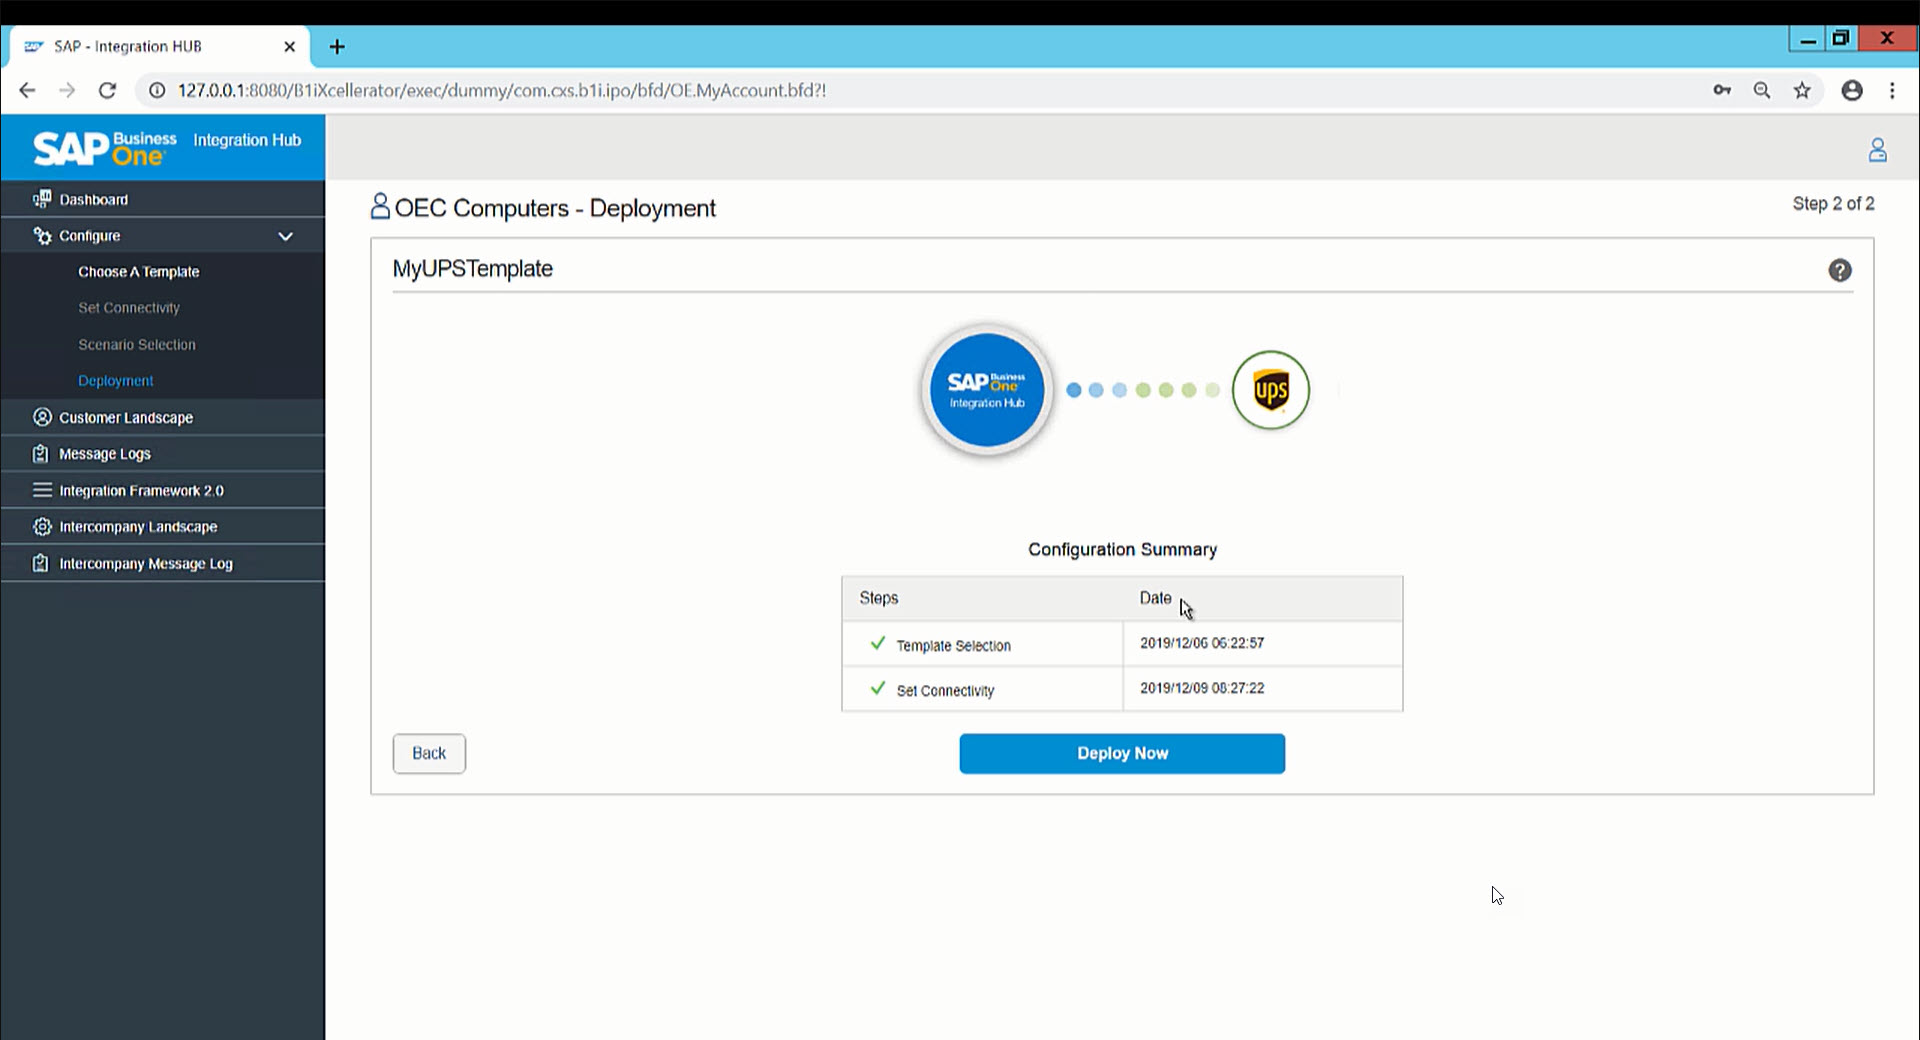Click the help question mark icon
This screenshot has height=1040, width=1920.
(1839, 270)
